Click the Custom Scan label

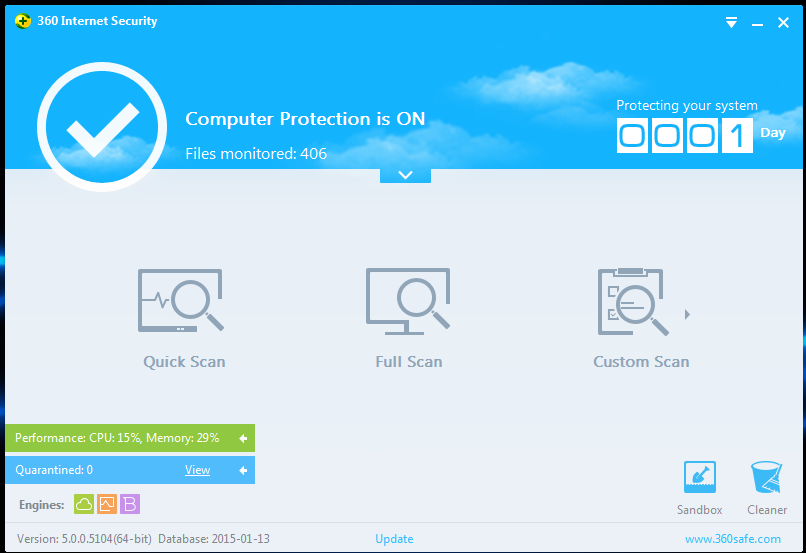[641, 362]
